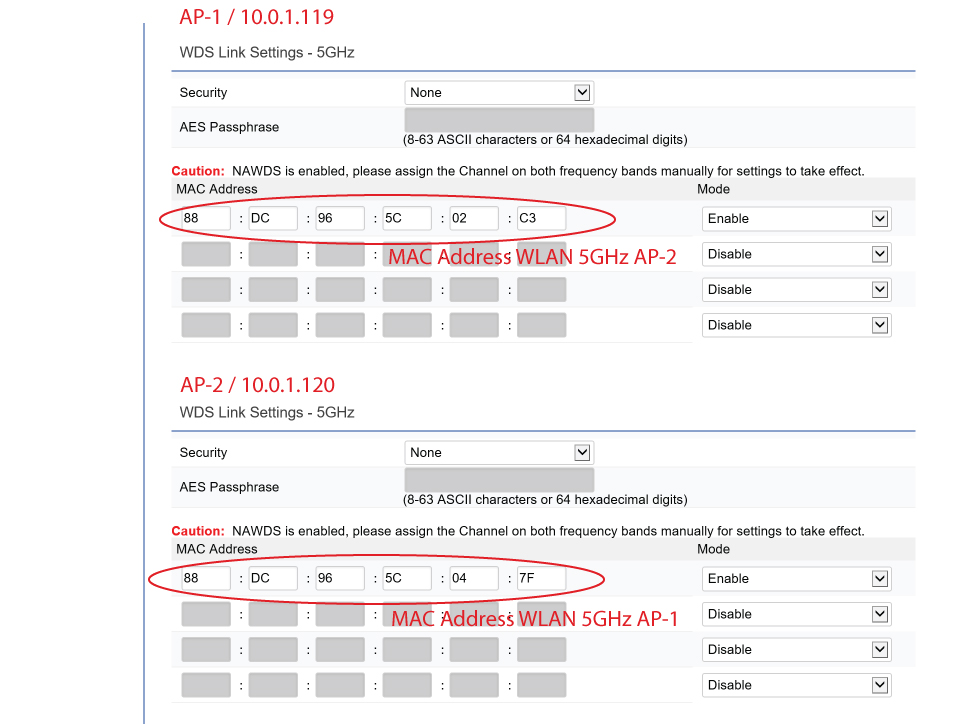Click the 'Caution:' NAWDS warning in the AP-2 section
Screen dimensions: 968x724
518,531
